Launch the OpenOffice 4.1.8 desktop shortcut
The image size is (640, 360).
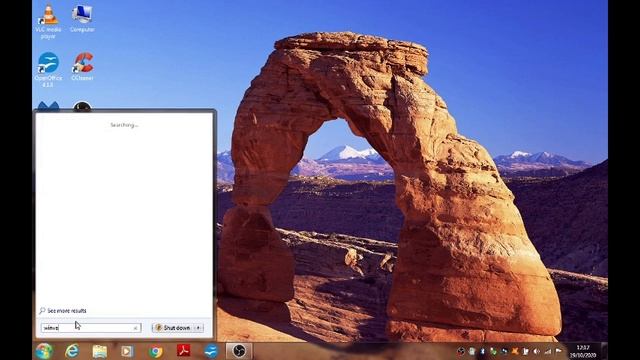coord(48,70)
